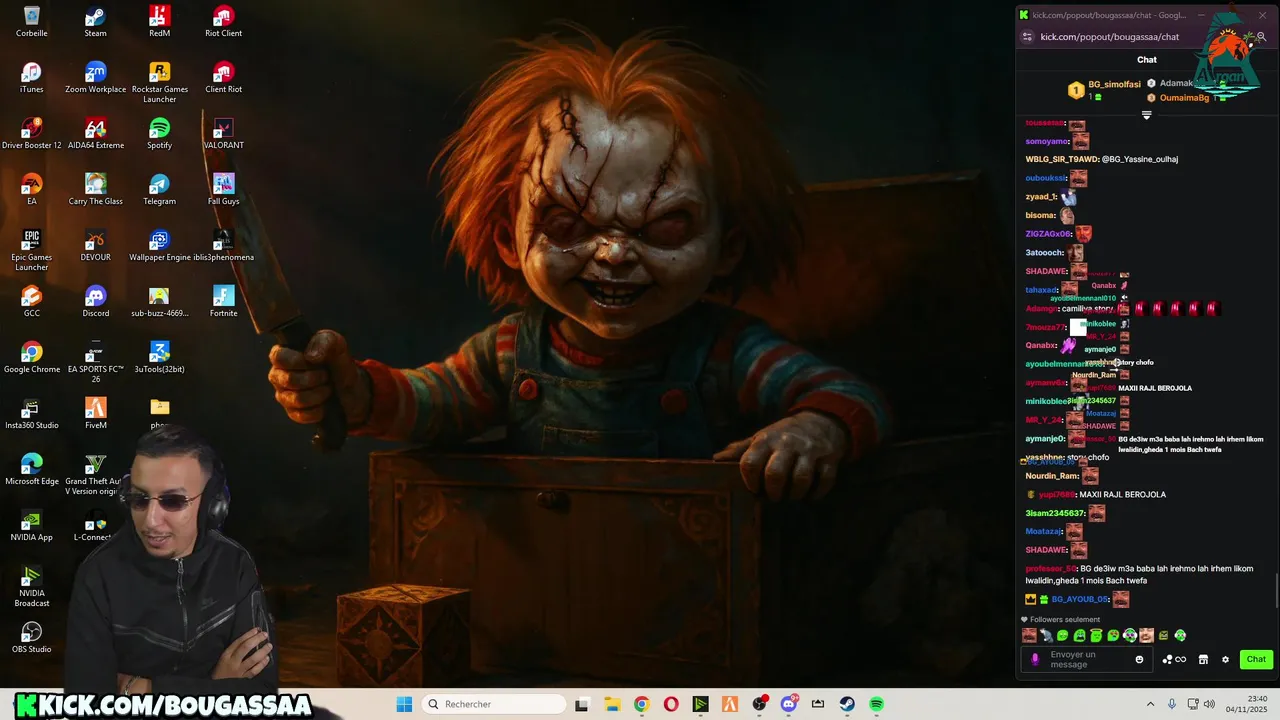Screen dimensions: 1280x720
Task: Open Task View from taskbar
Action: pos(582,704)
